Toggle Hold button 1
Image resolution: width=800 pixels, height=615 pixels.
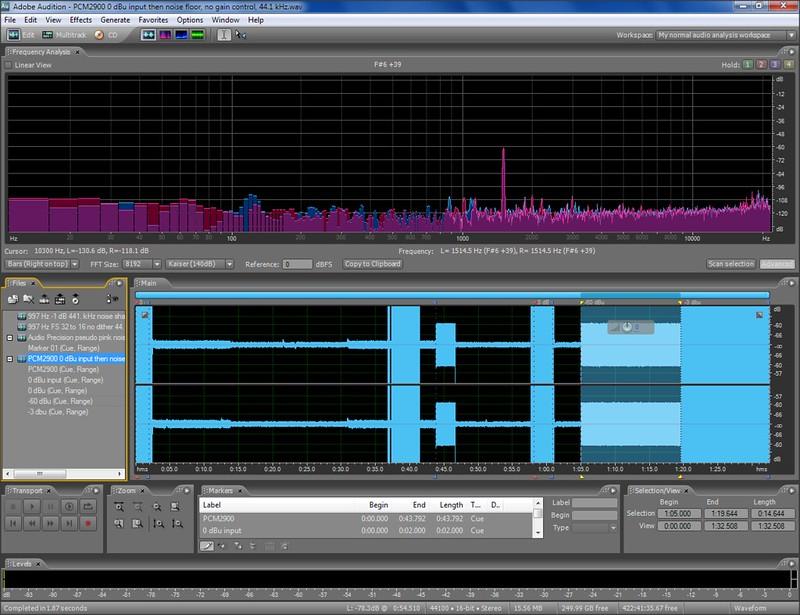click(746, 65)
